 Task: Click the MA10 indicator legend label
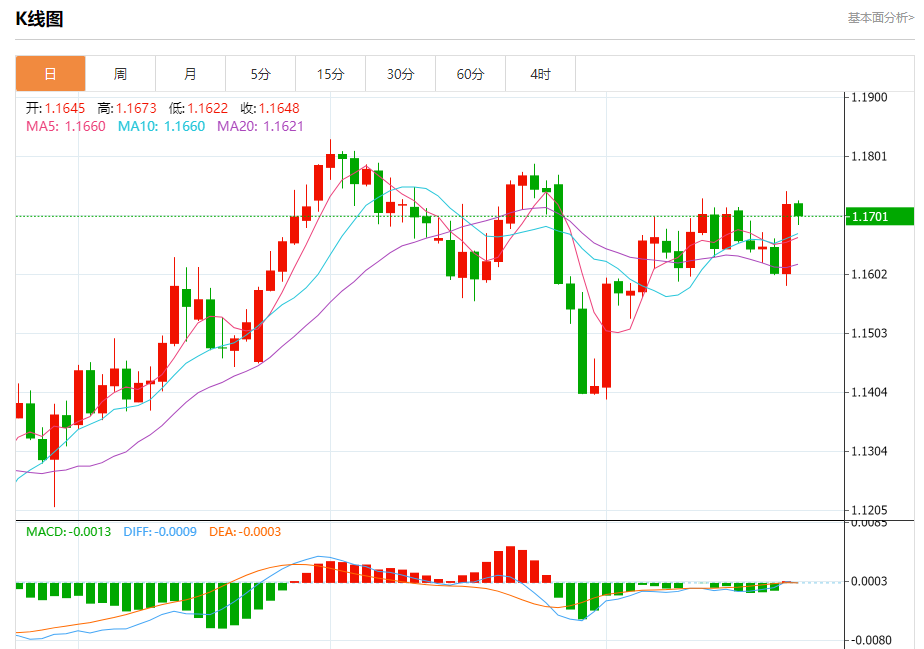coord(161,126)
